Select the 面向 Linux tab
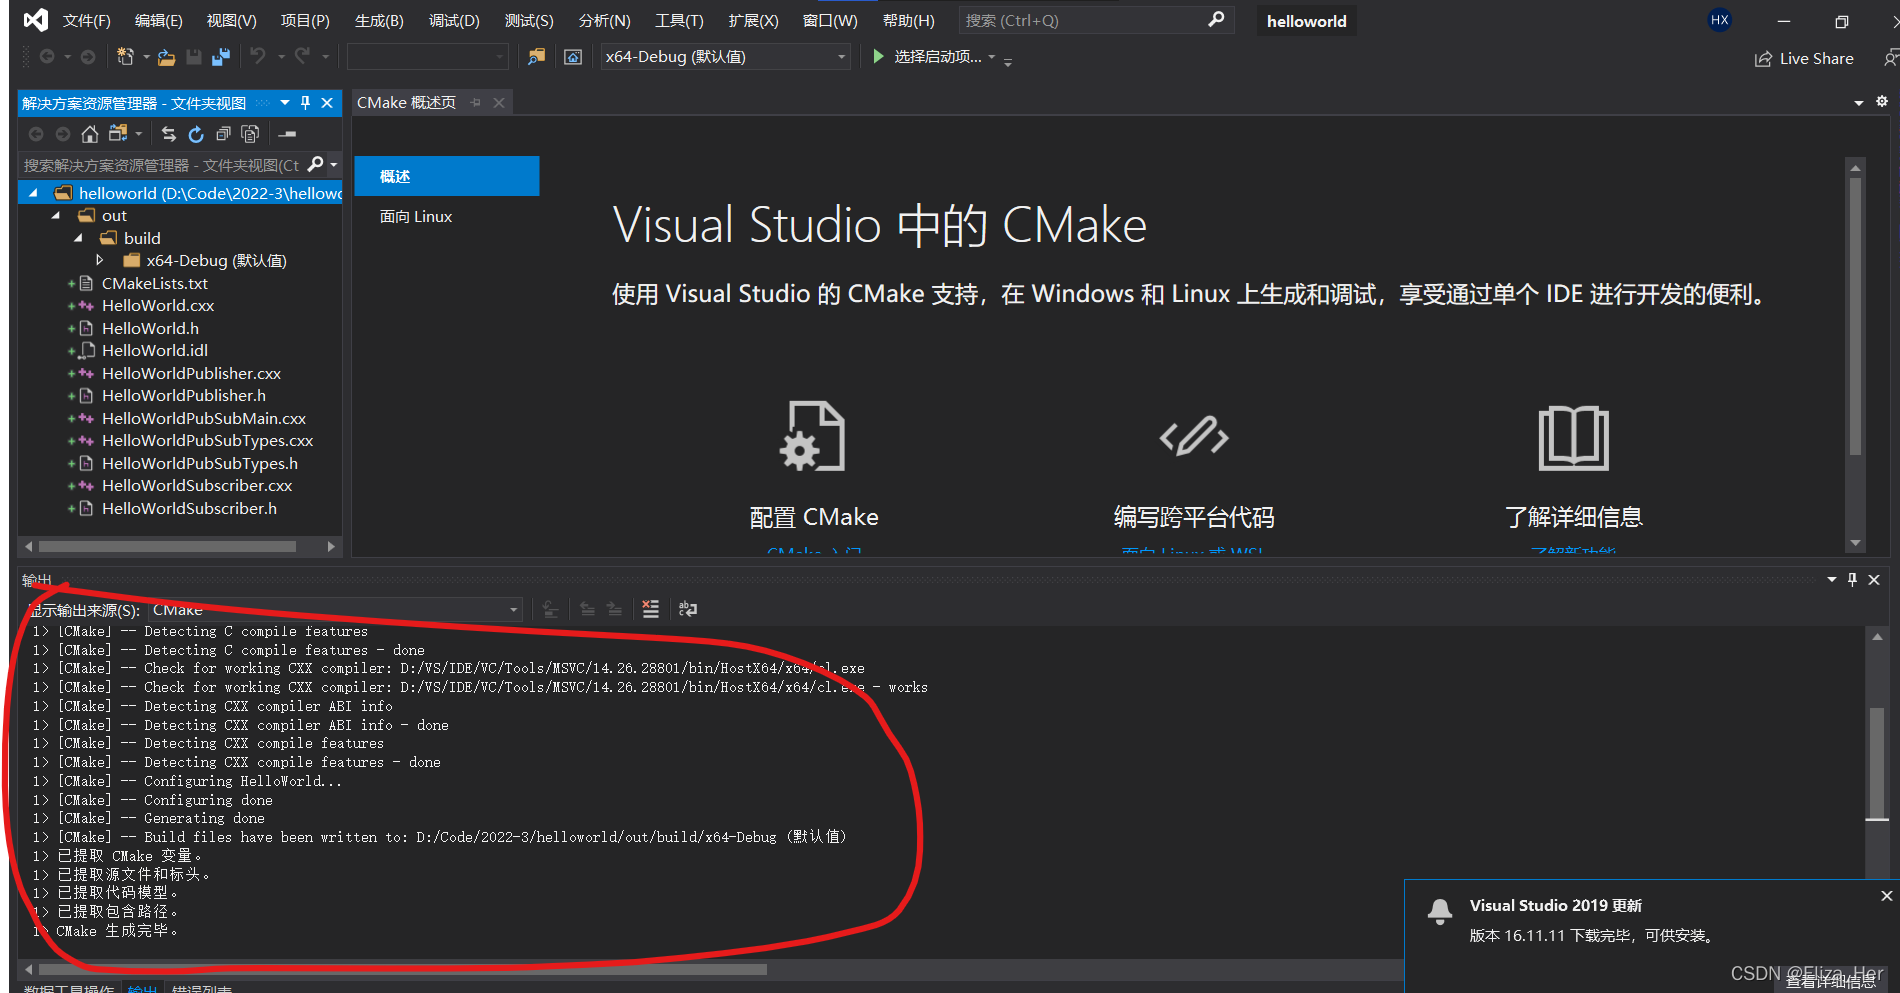This screenshot has height=993, width=1900. [x=416, y=217]
